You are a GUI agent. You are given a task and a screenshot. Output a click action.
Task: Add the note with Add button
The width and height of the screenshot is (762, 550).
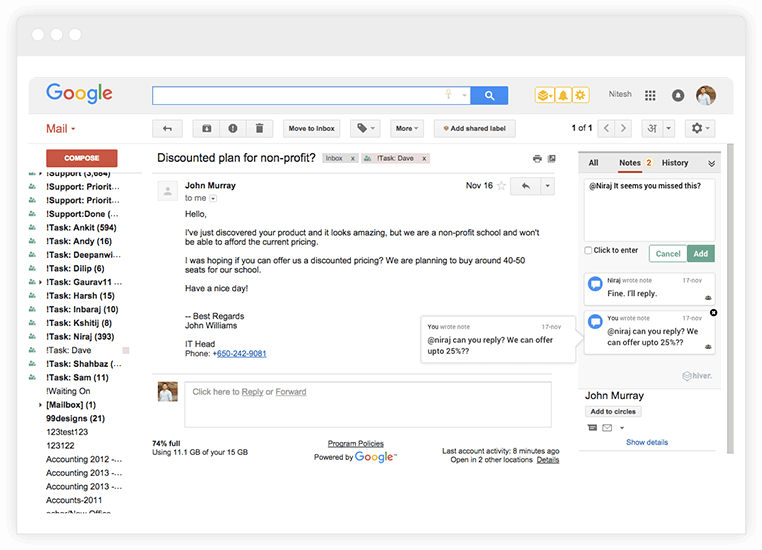click(700, 254)
